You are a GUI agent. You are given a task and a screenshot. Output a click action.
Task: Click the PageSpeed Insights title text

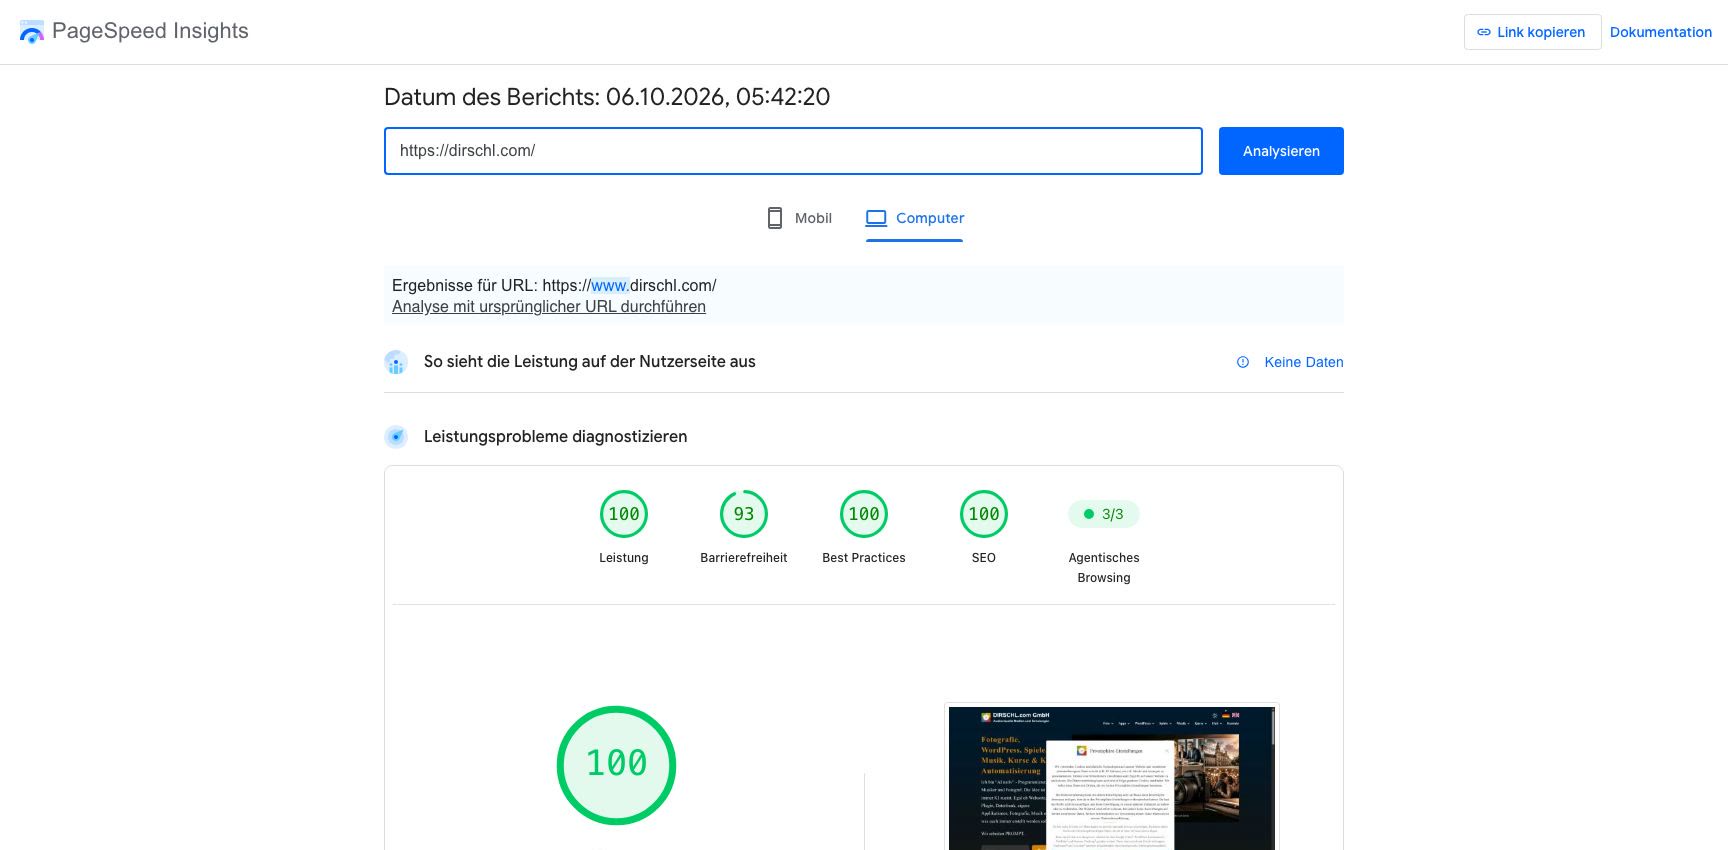[x=150, y=31]
